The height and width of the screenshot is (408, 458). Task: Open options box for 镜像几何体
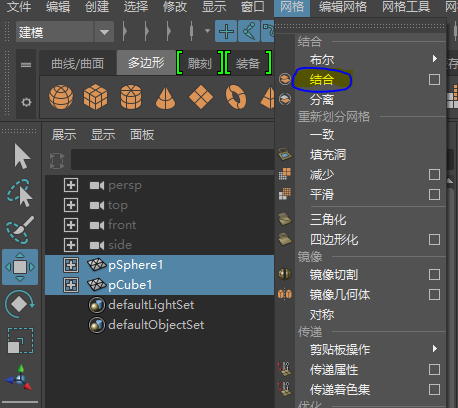pyautogui.click(x=434, y=294)
